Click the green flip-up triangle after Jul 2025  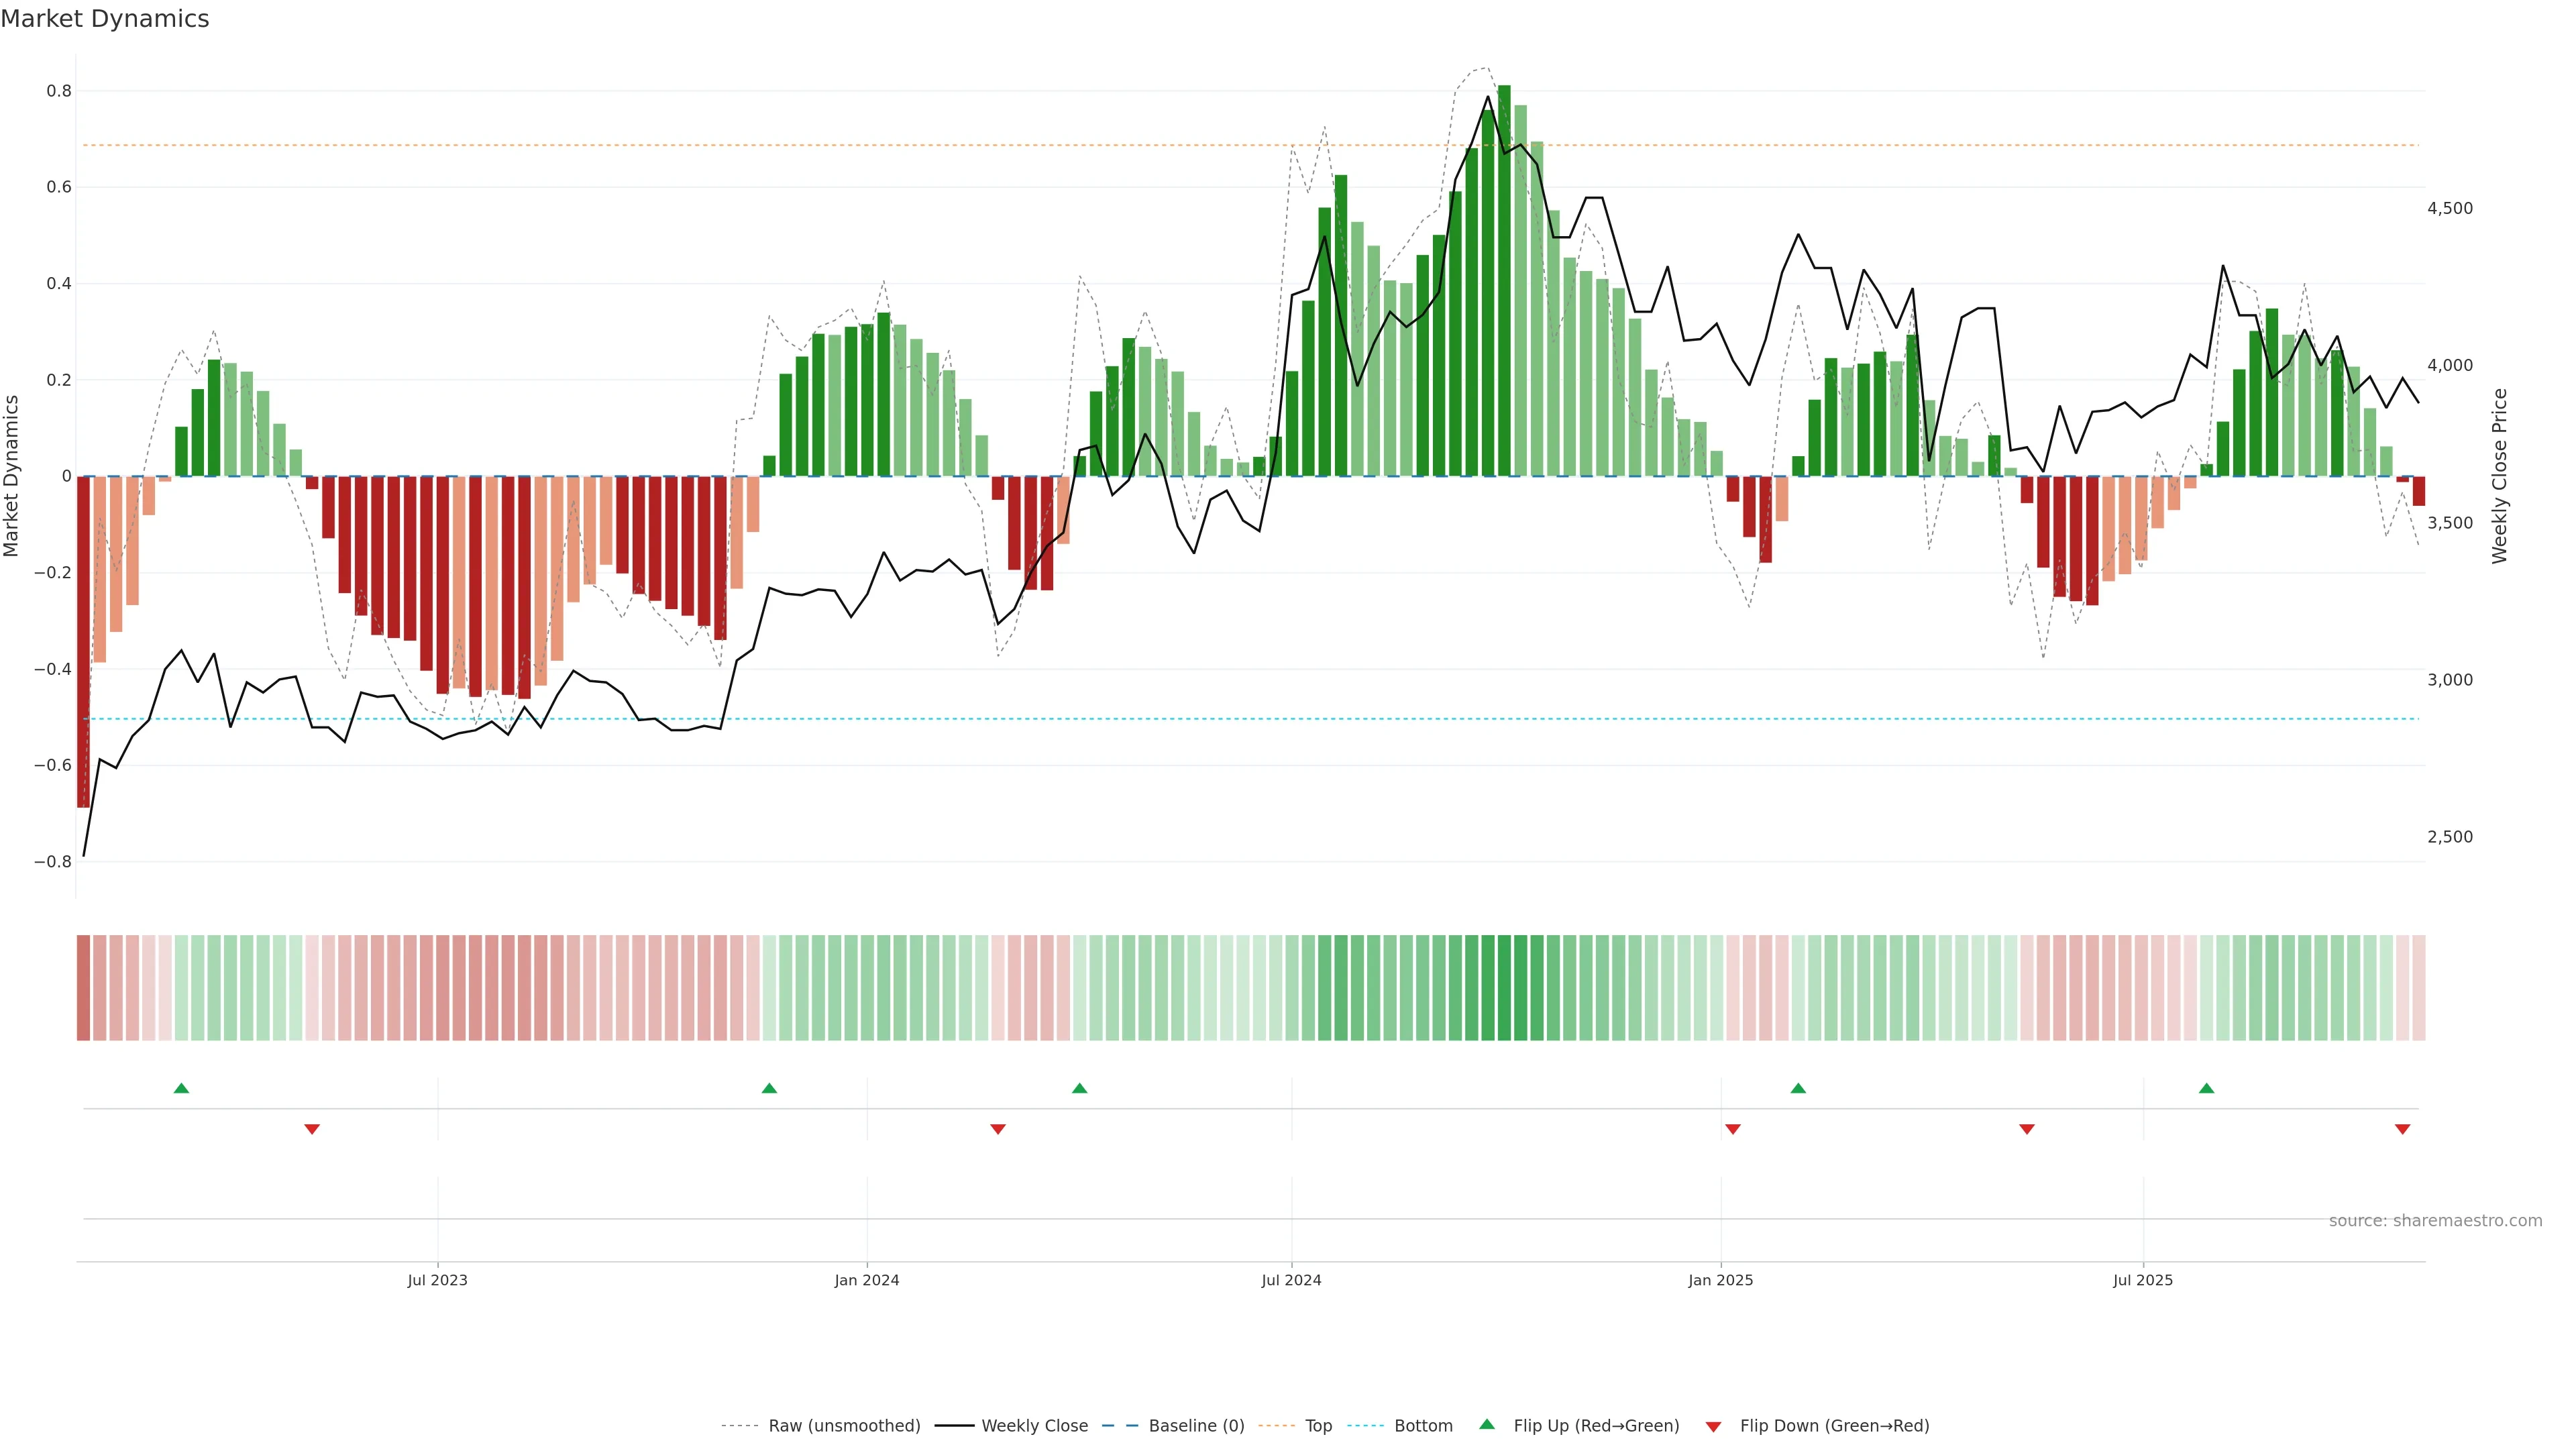[2206, 1088]
